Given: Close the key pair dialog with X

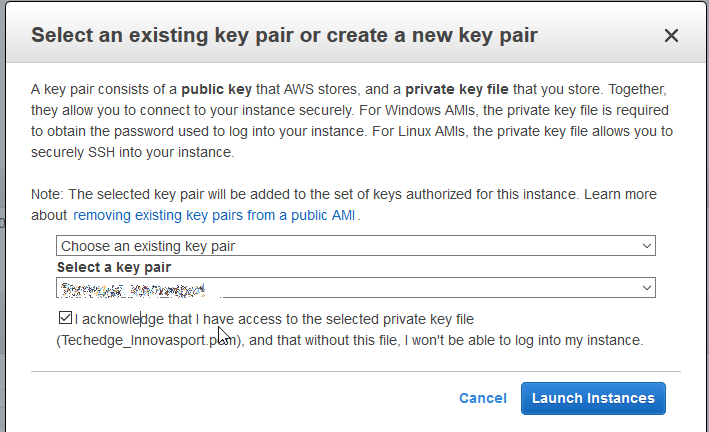Looking at the screenshot, I should (671, 36).
